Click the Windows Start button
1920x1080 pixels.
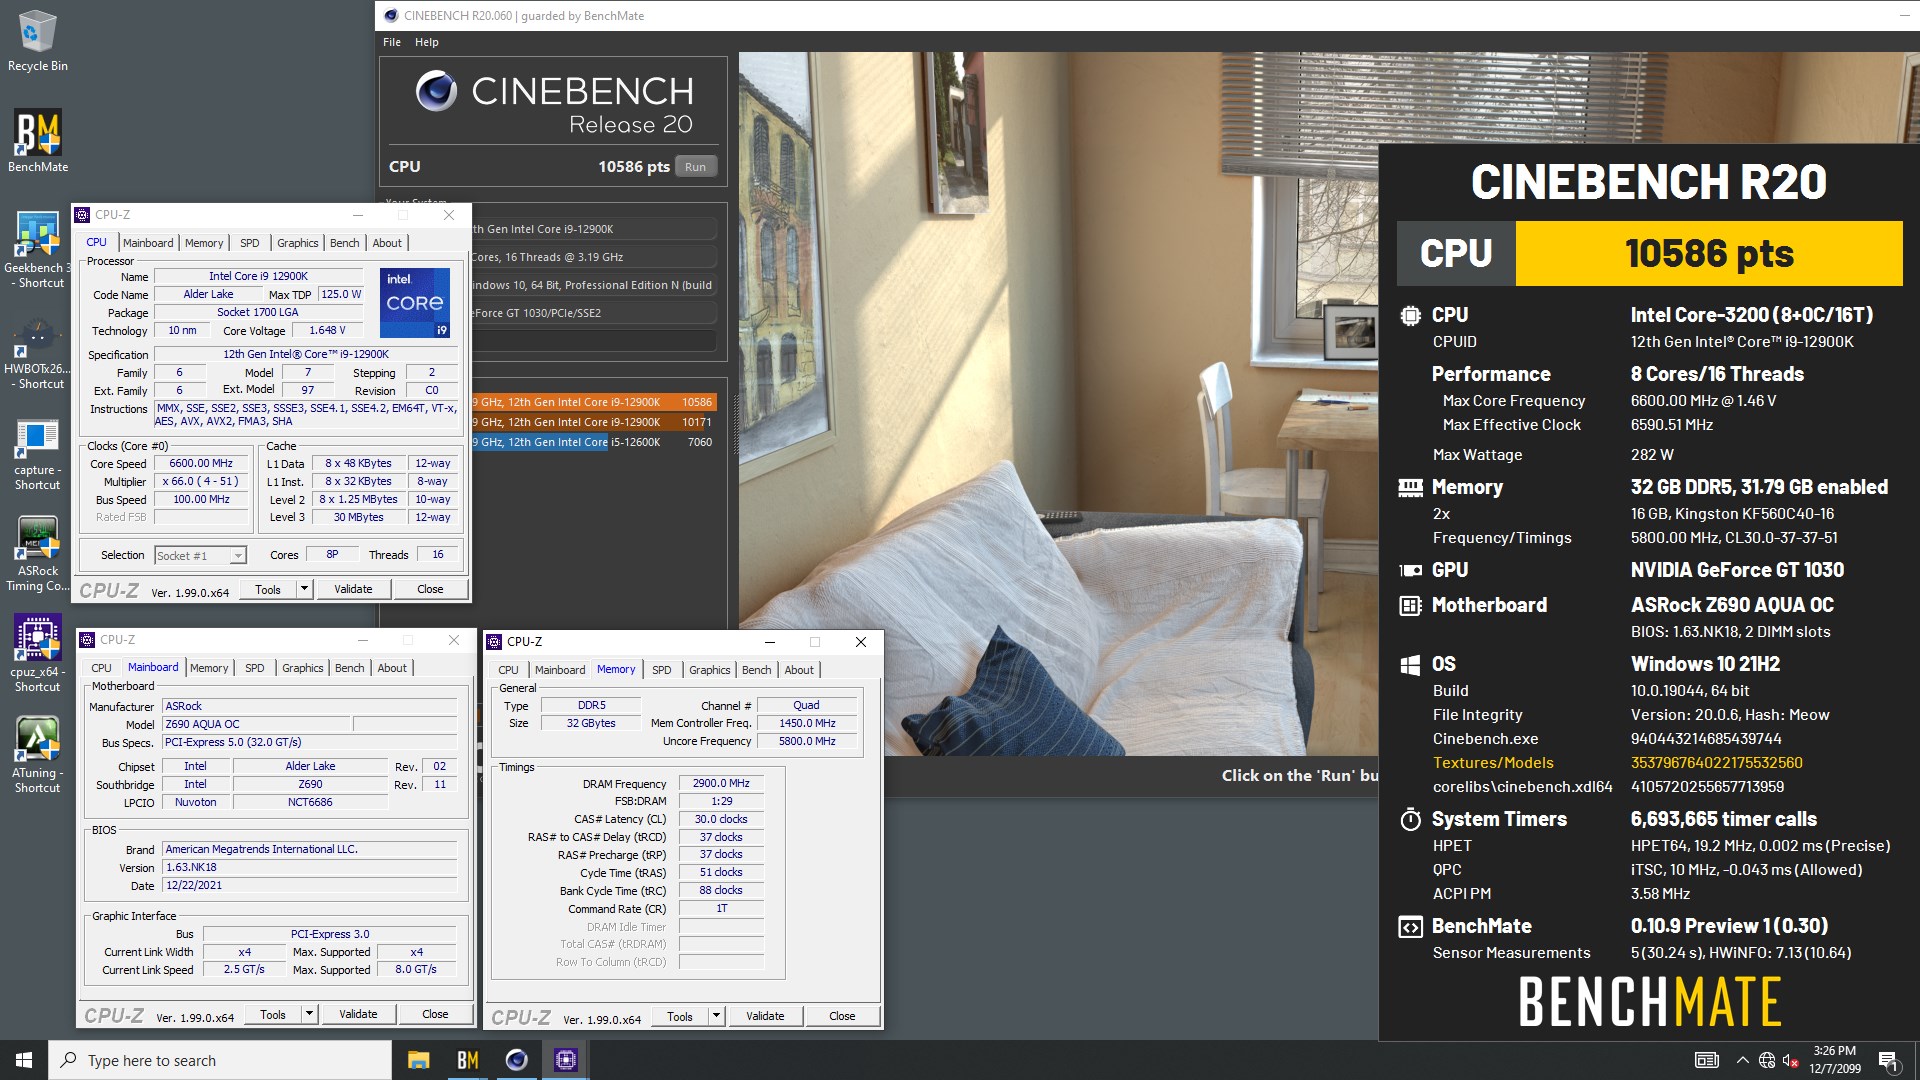(x=24, y=1060)
